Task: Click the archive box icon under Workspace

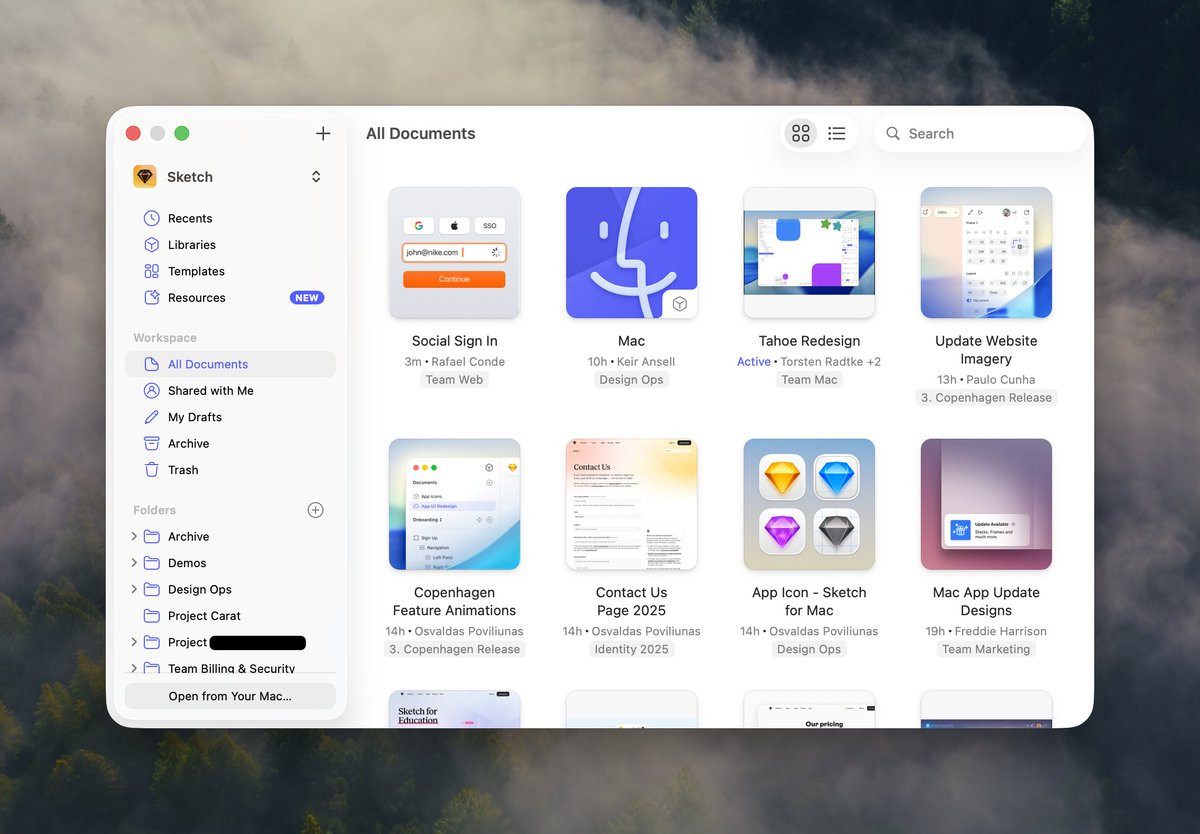Action: coord(151,443)
